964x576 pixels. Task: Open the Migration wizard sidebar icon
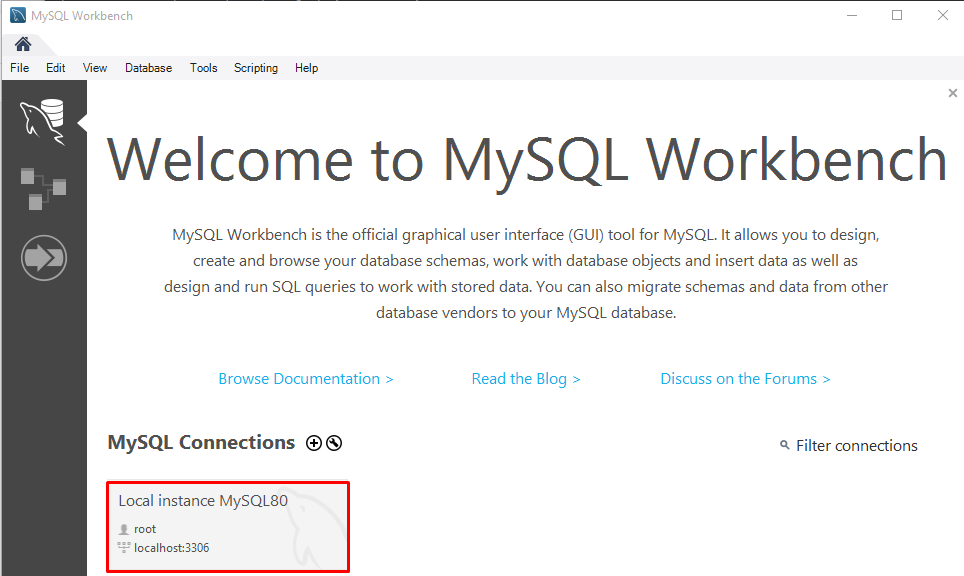click(44, 258)
